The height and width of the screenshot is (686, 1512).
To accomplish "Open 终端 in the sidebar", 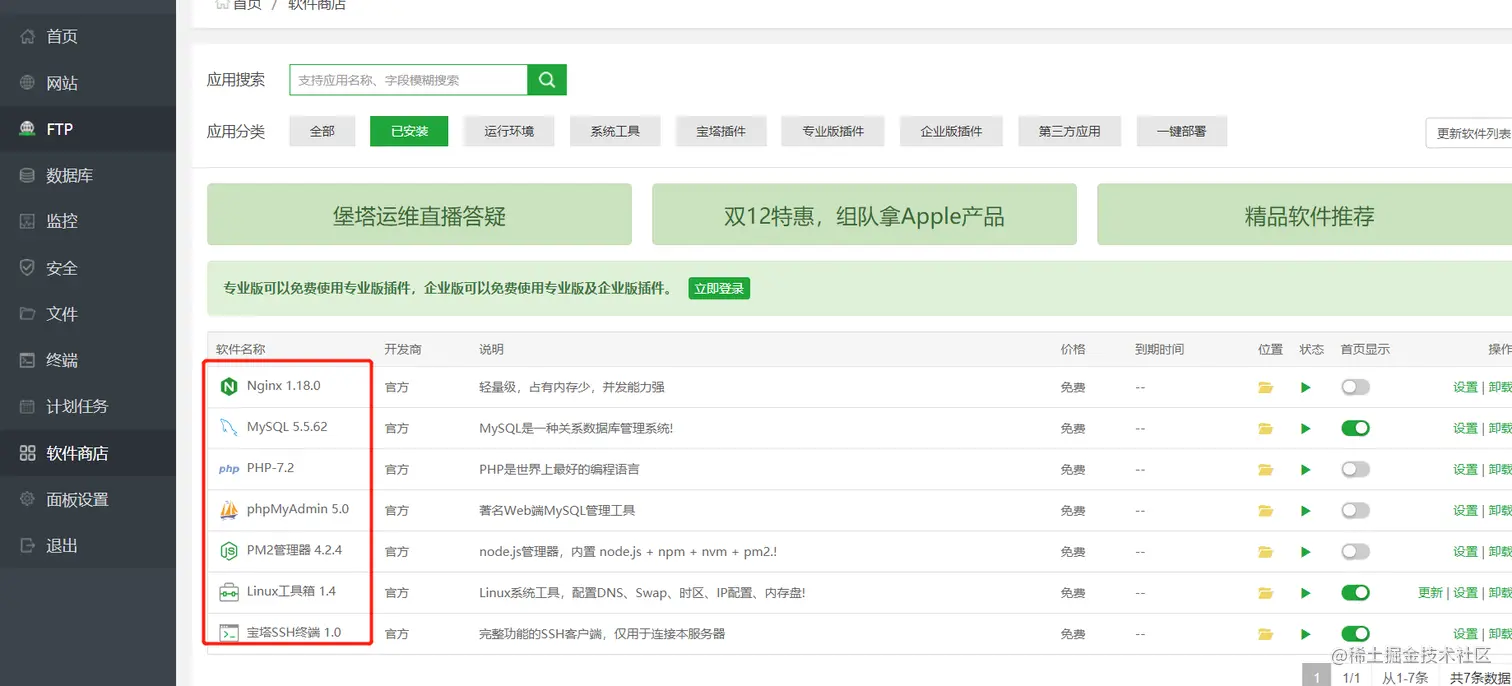I will pos(88,360).
